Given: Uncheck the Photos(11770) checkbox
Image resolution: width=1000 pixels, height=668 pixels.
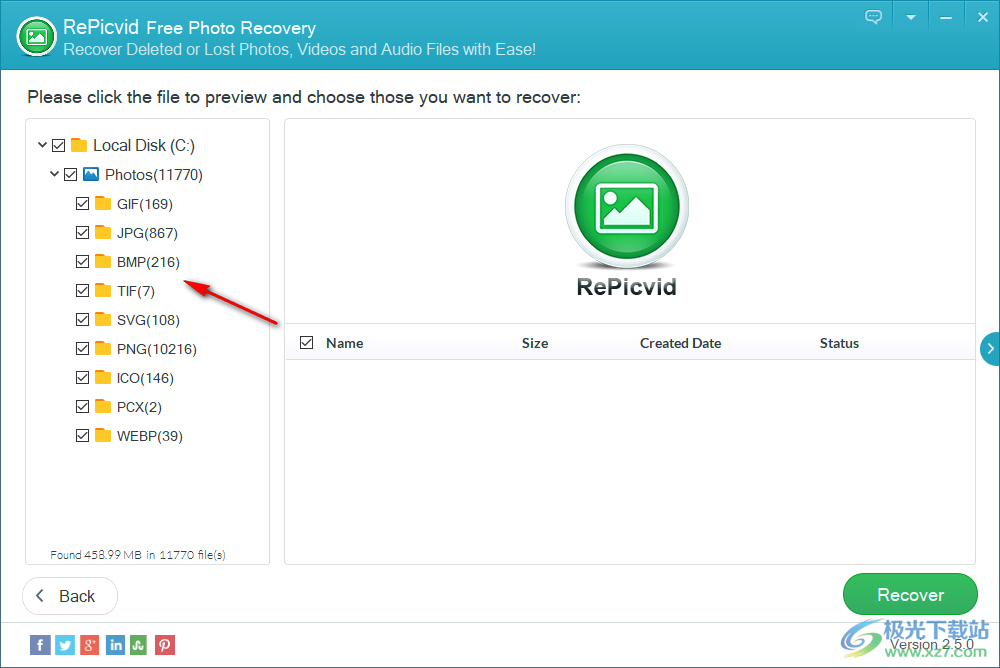Looking at the screenshot, I should coord(71,174).
